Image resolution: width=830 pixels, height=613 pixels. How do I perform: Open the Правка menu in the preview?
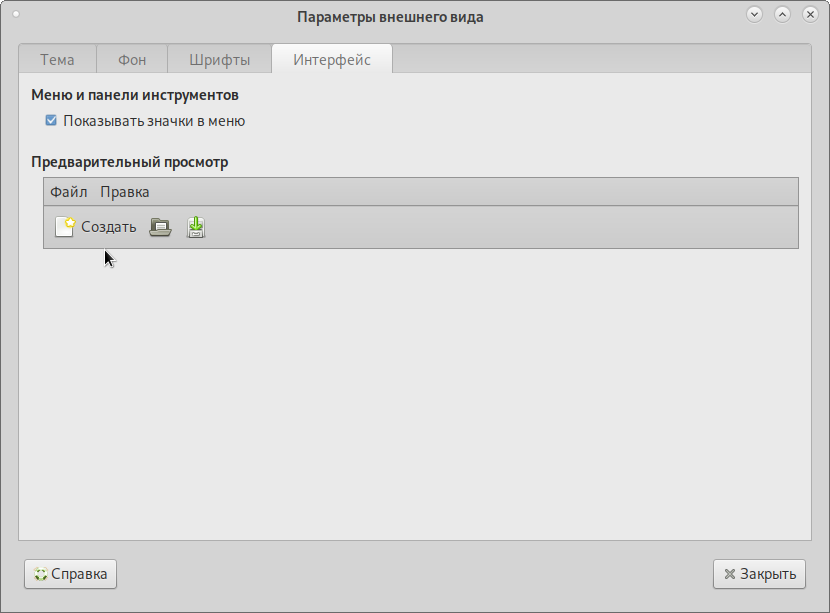click(x=125, y=192)
